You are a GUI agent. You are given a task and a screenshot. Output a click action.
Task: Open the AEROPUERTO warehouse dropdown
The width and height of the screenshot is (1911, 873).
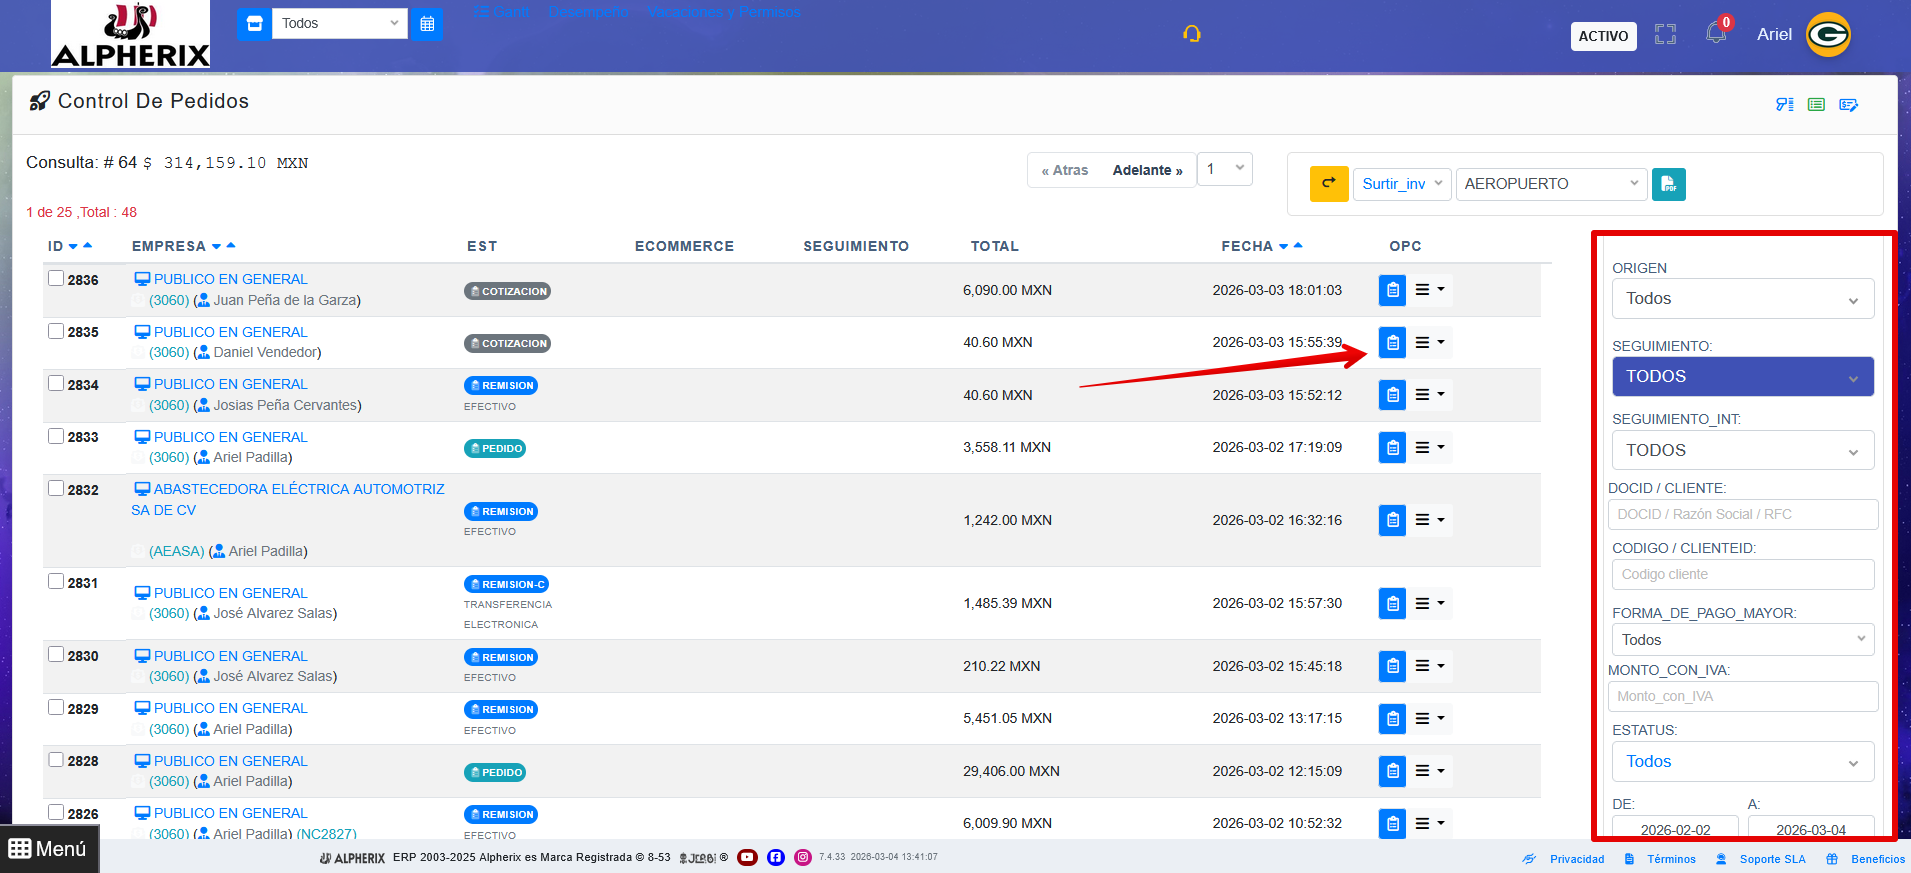click(1550, 184)
